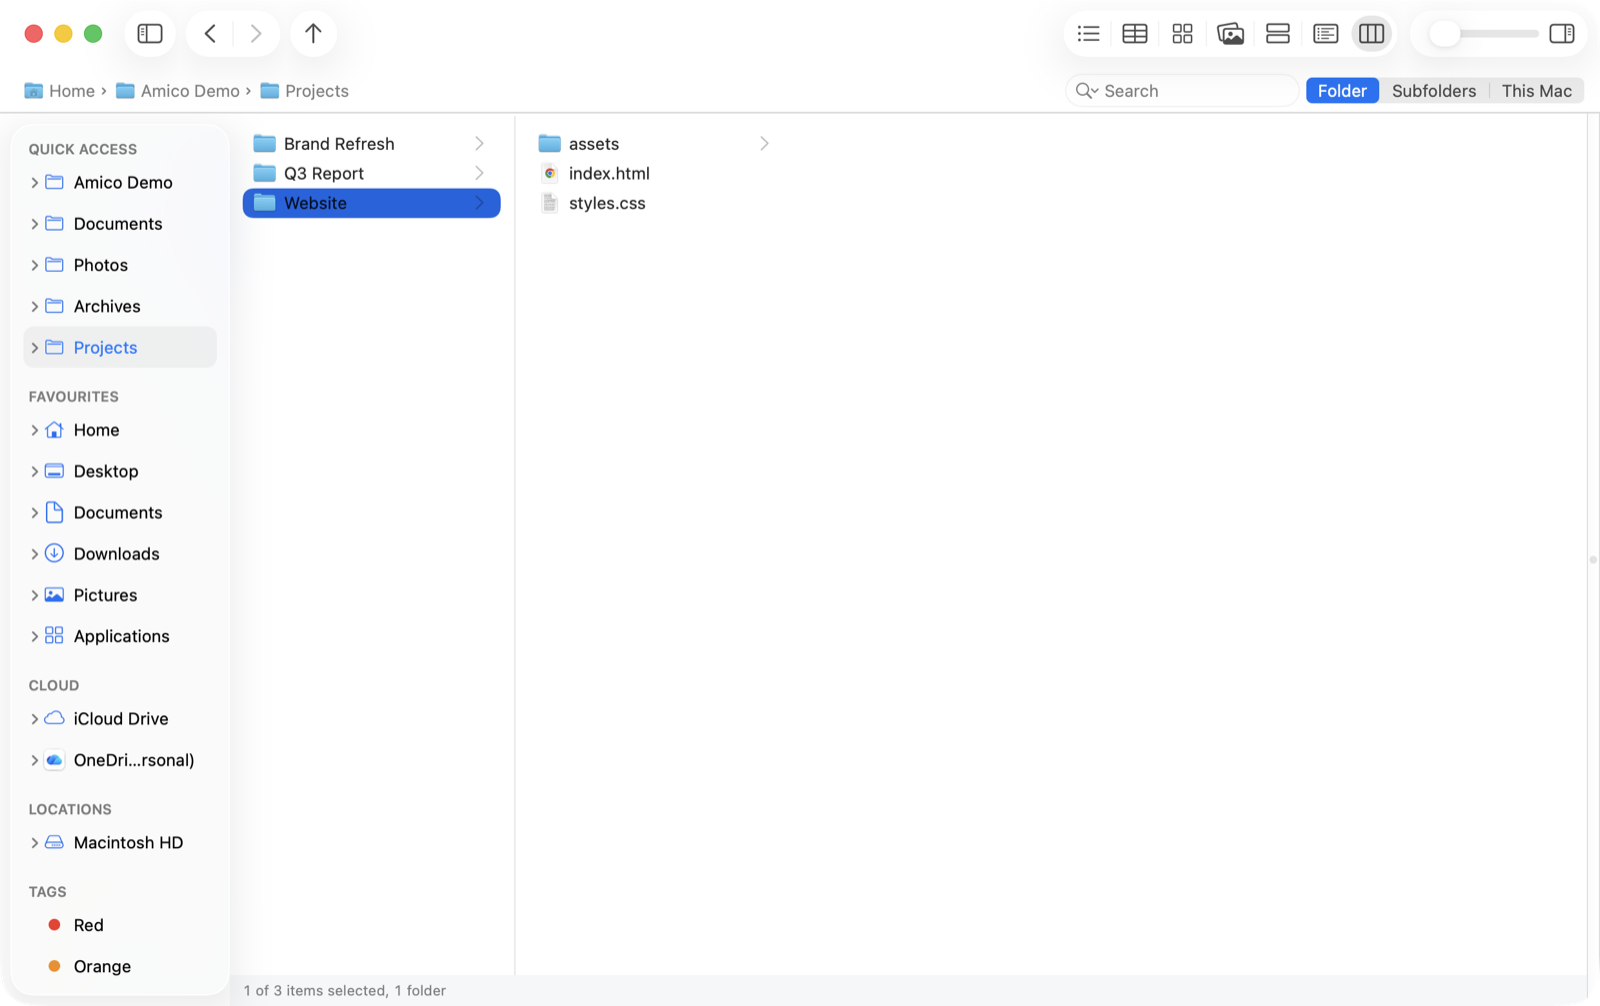Expand Home in Favourites

point(35,430)
